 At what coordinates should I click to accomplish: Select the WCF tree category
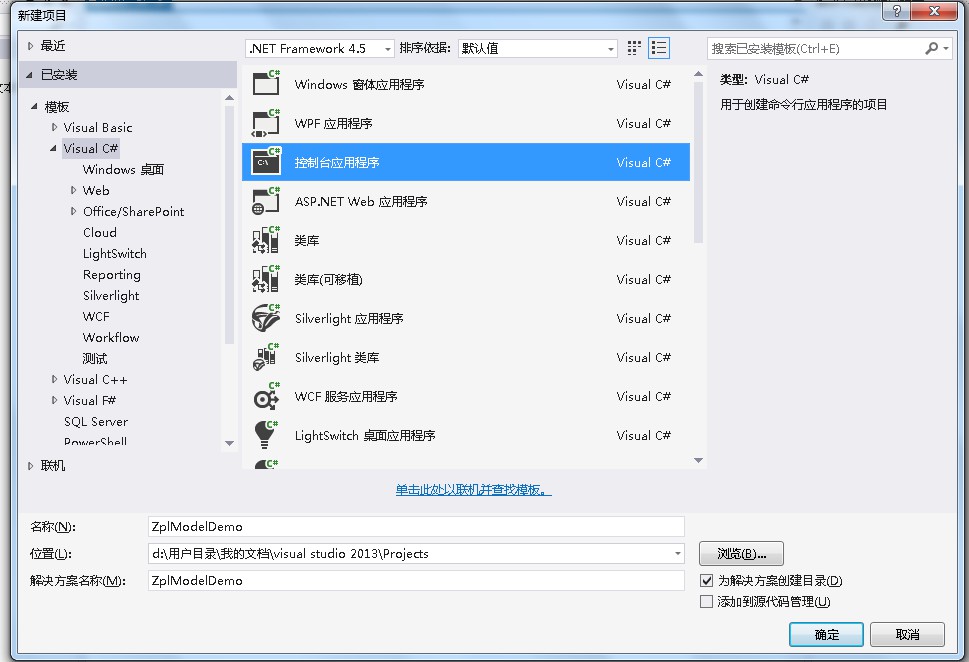96,316
